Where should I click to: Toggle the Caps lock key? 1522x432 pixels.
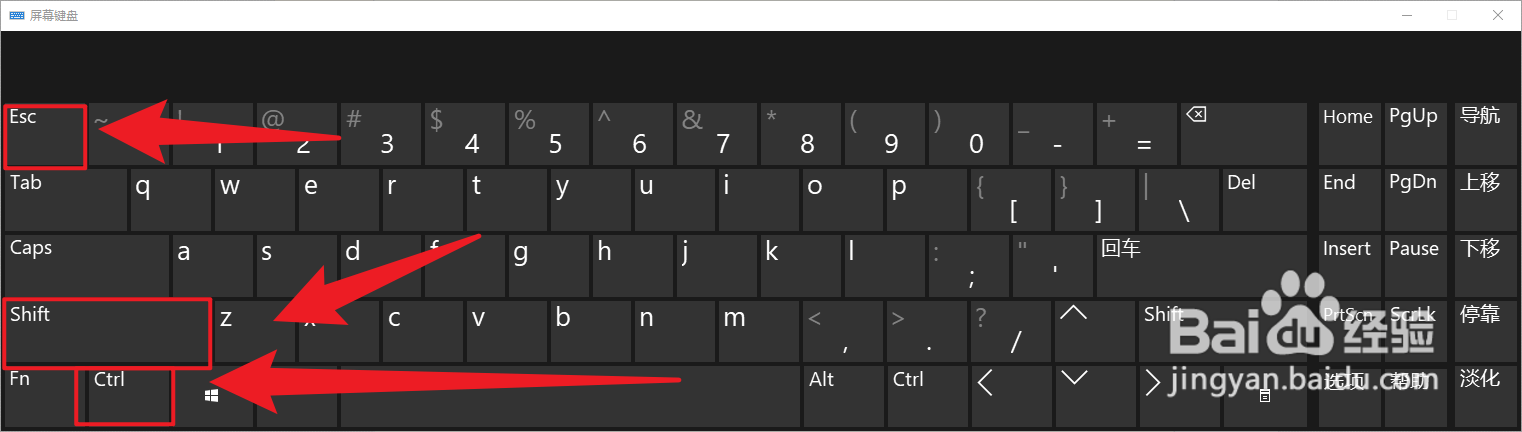pyautogui.click(x=87, y=265)
